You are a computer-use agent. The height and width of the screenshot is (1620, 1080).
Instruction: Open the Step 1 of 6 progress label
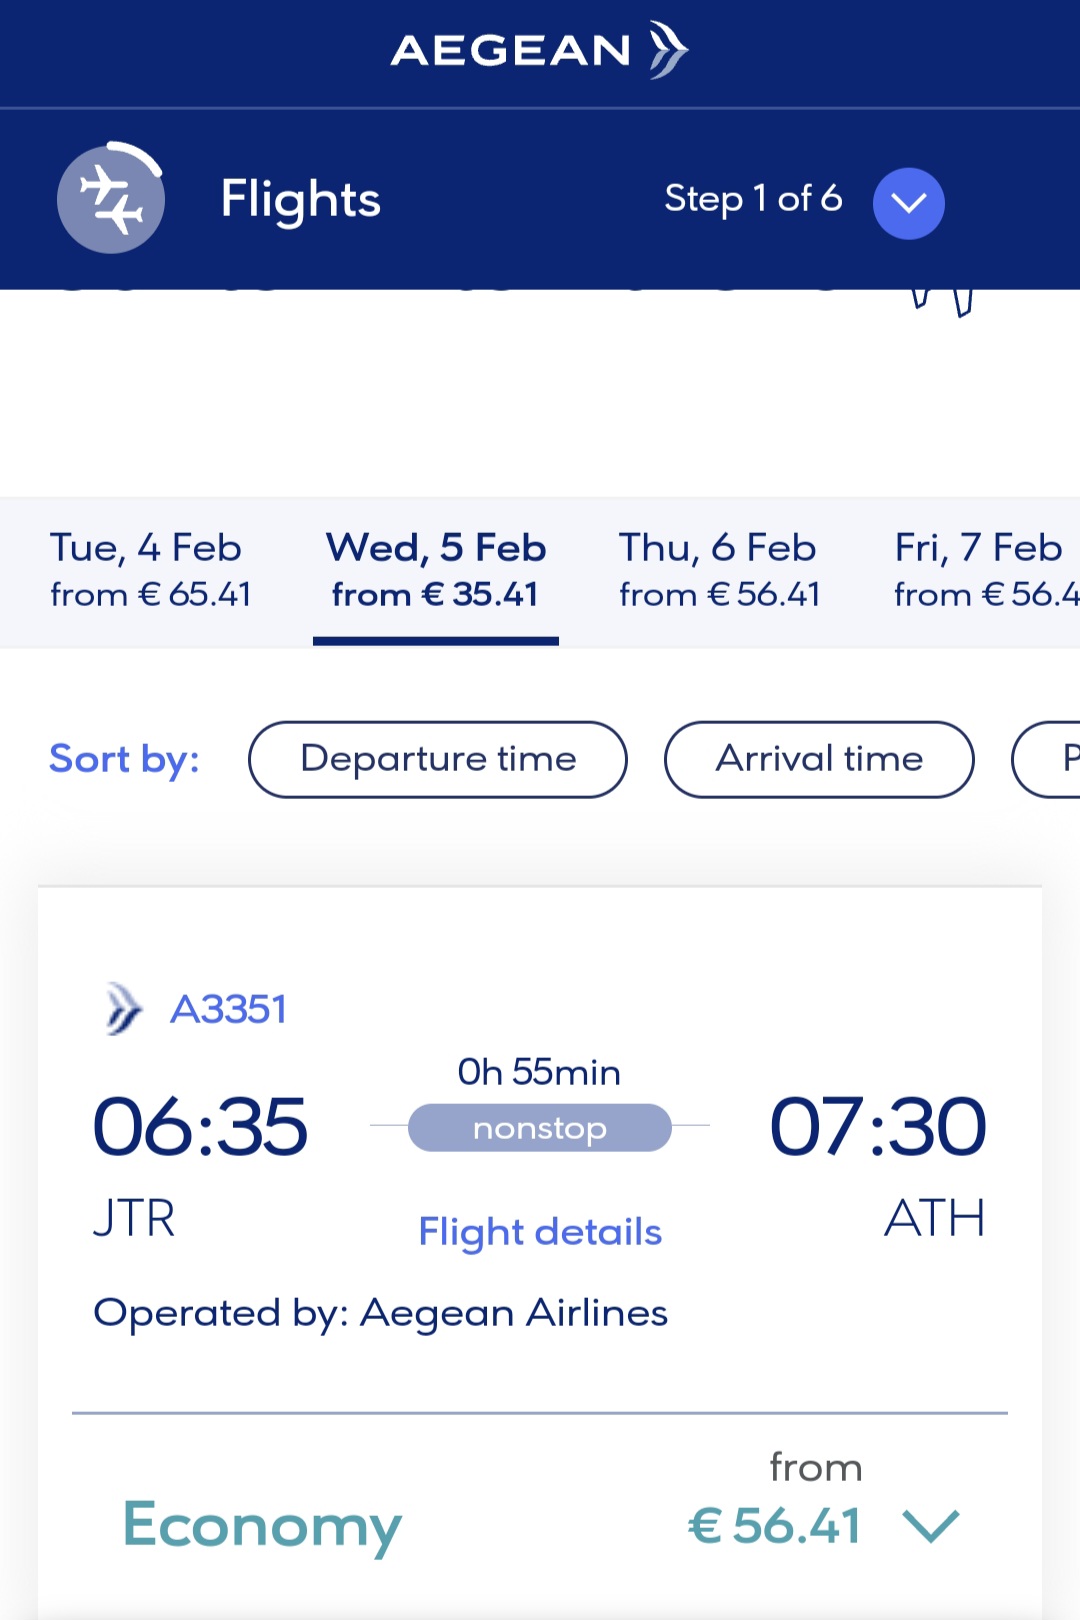(x=752, y=199)
